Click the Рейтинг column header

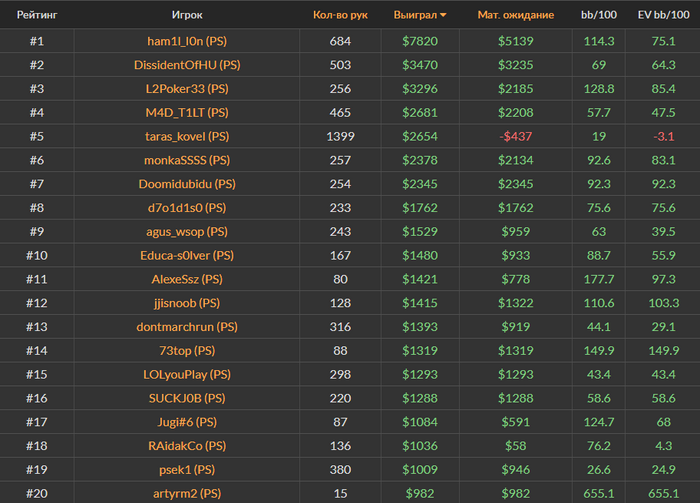[x=37, y=15]
